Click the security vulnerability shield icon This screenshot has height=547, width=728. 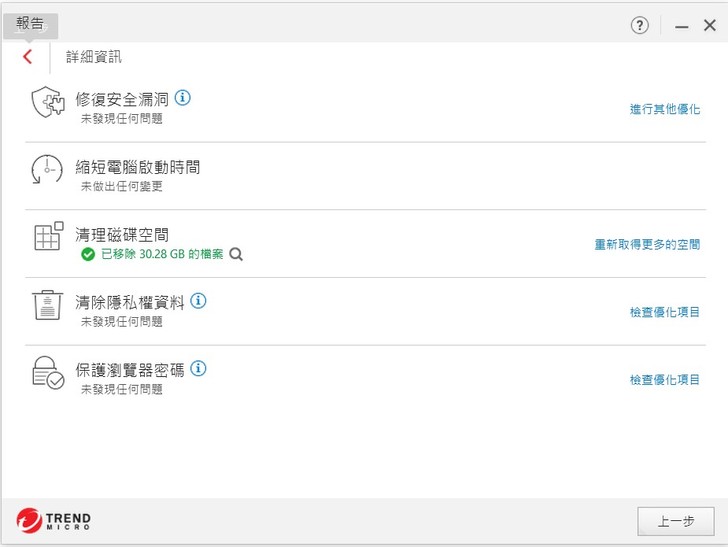(x=47, y=103)
